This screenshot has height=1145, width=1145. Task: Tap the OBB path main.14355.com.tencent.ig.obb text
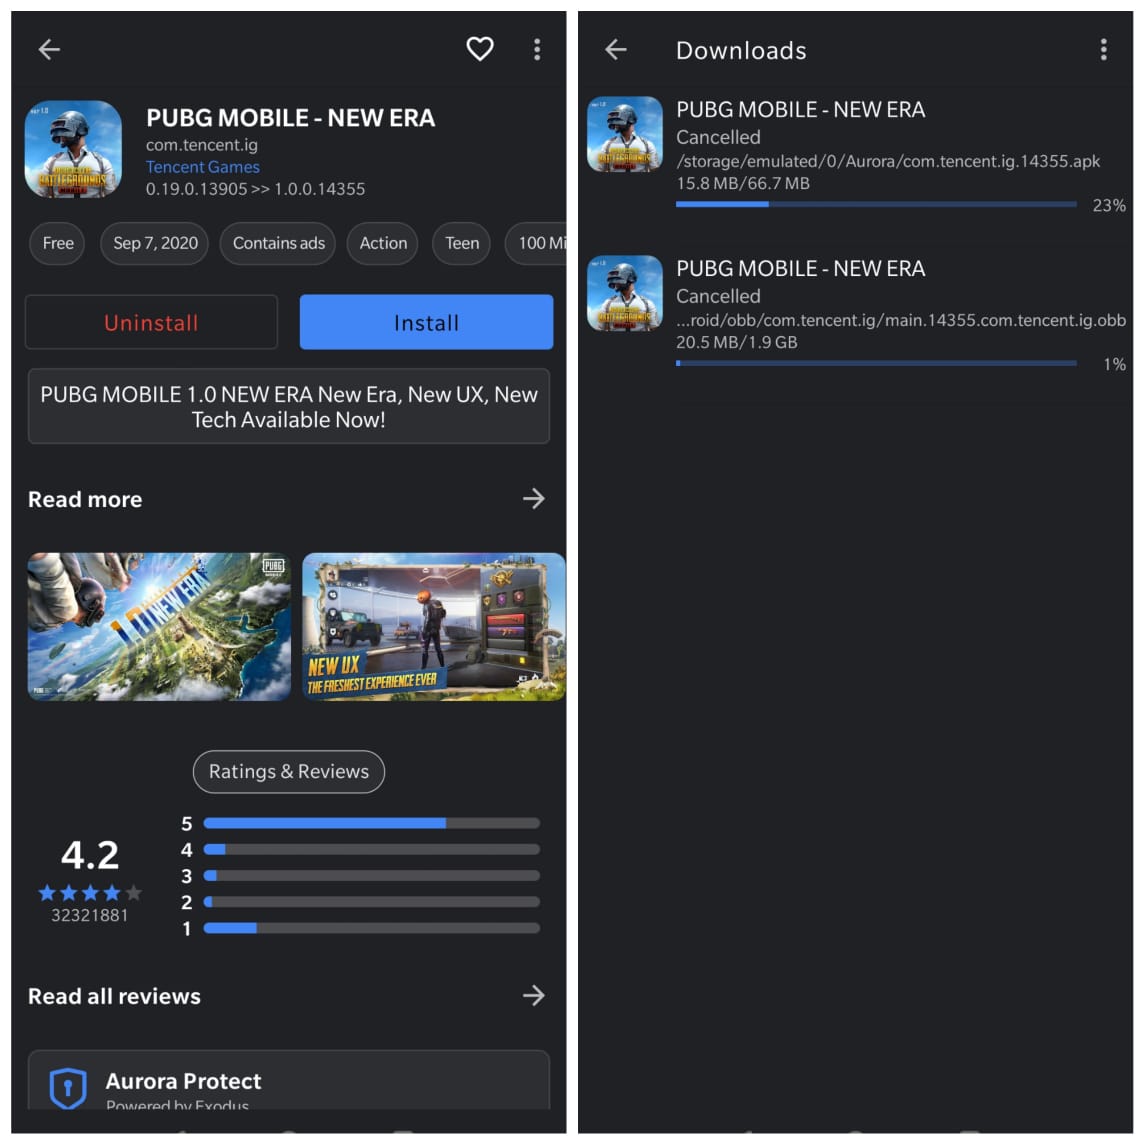[x=901, y=320]
